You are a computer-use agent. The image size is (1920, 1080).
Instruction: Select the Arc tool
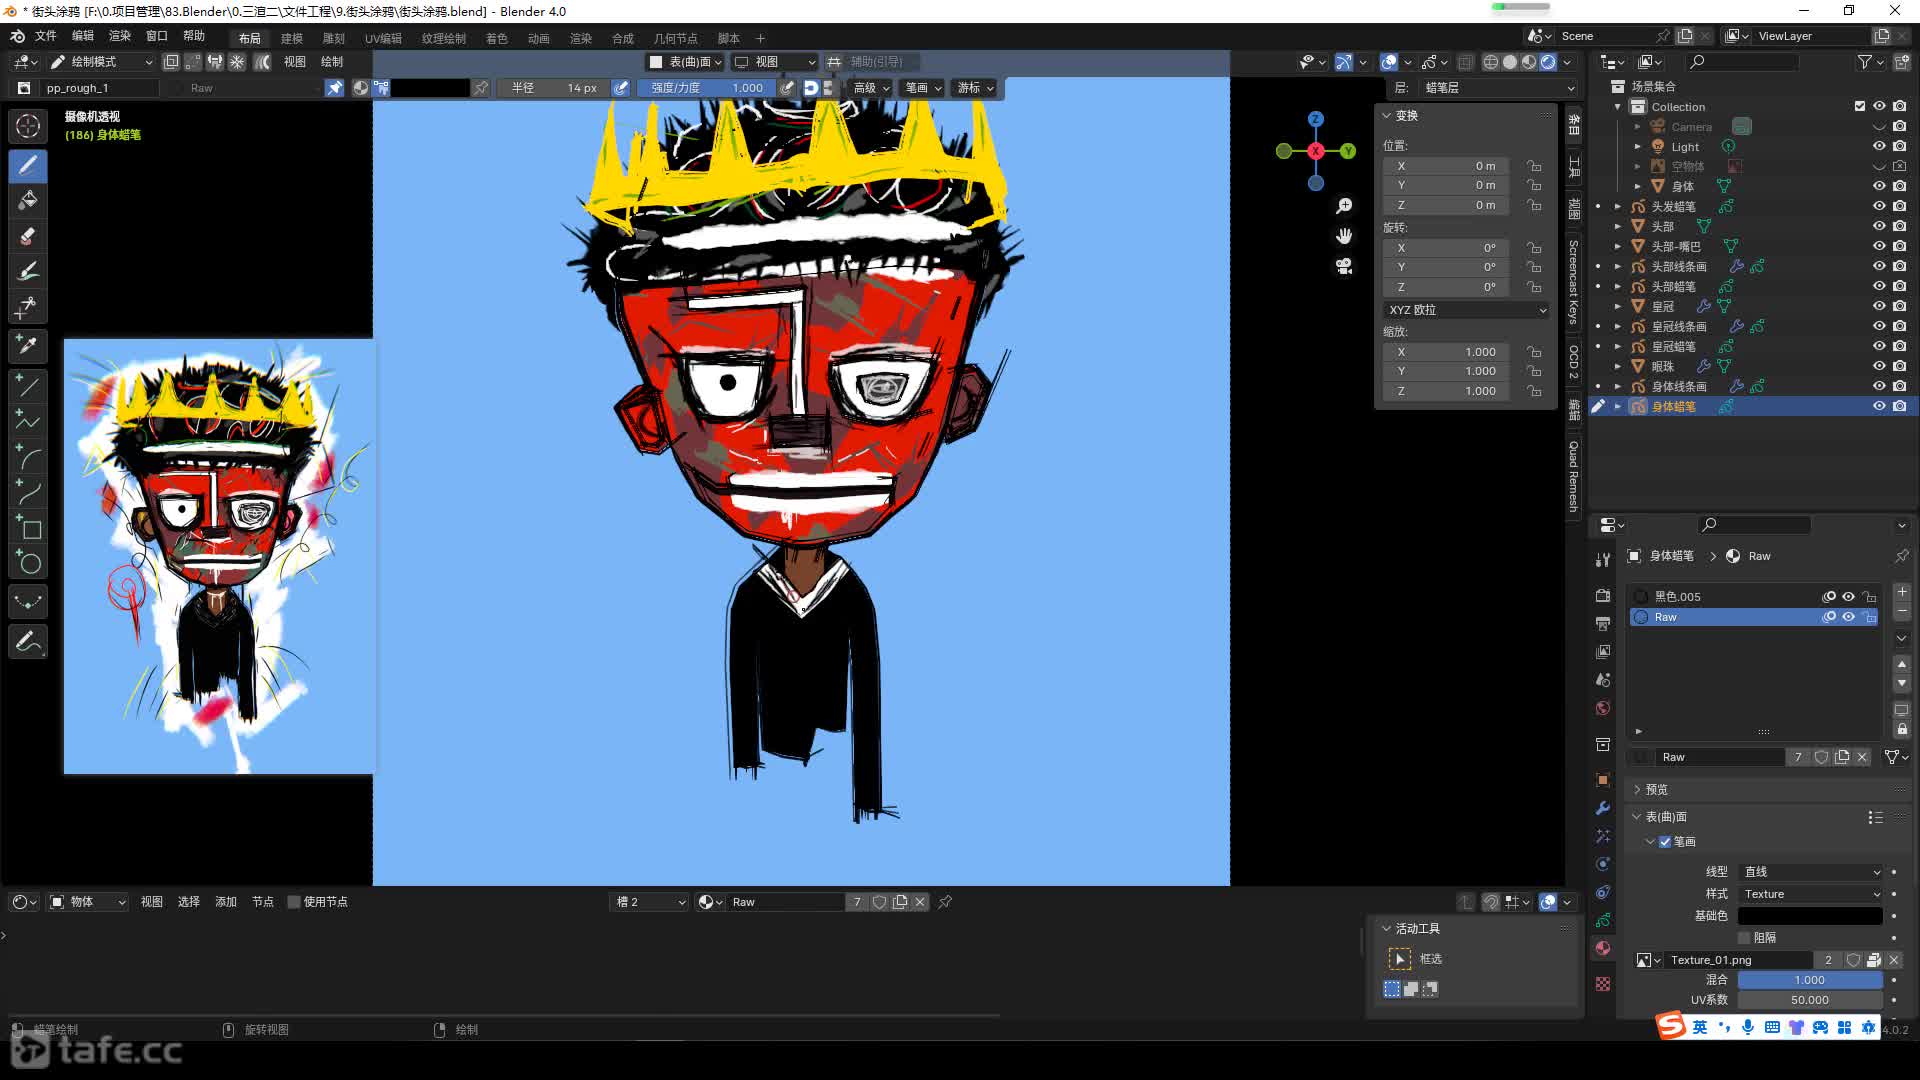[x=28, y=457]
